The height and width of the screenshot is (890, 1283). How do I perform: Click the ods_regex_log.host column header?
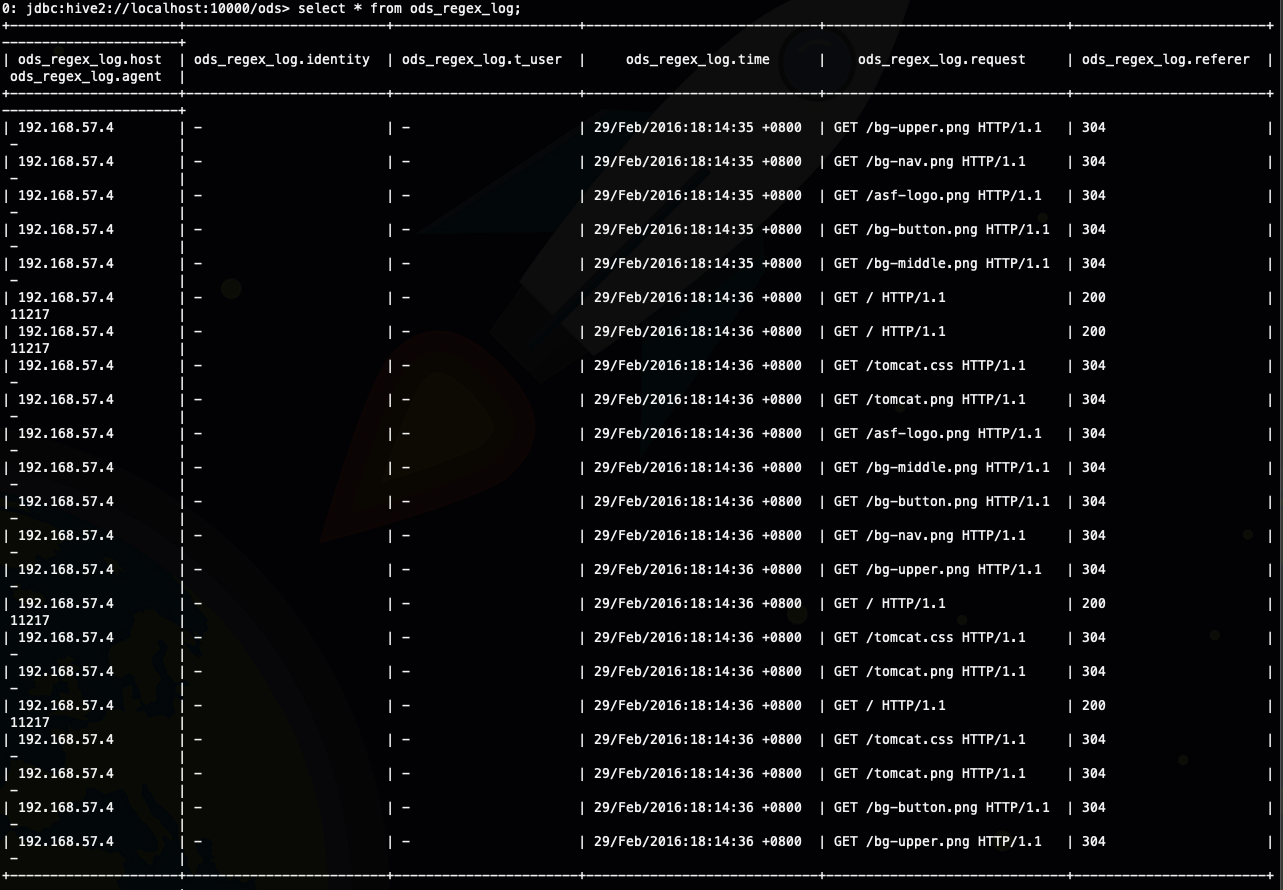pyautogui.click(x=89, y=60)
